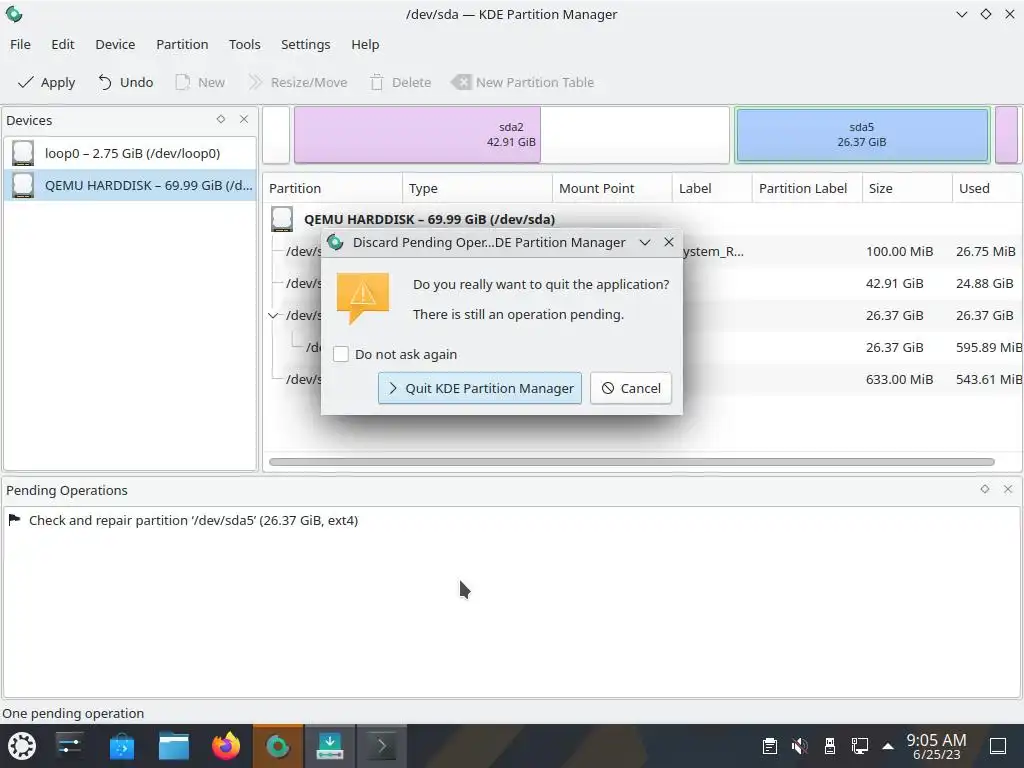This screenshot has width=1024, height=768.
Task: Select the loop0 device in Devices list
Action: pyautogui.click(x=130, y=153)
